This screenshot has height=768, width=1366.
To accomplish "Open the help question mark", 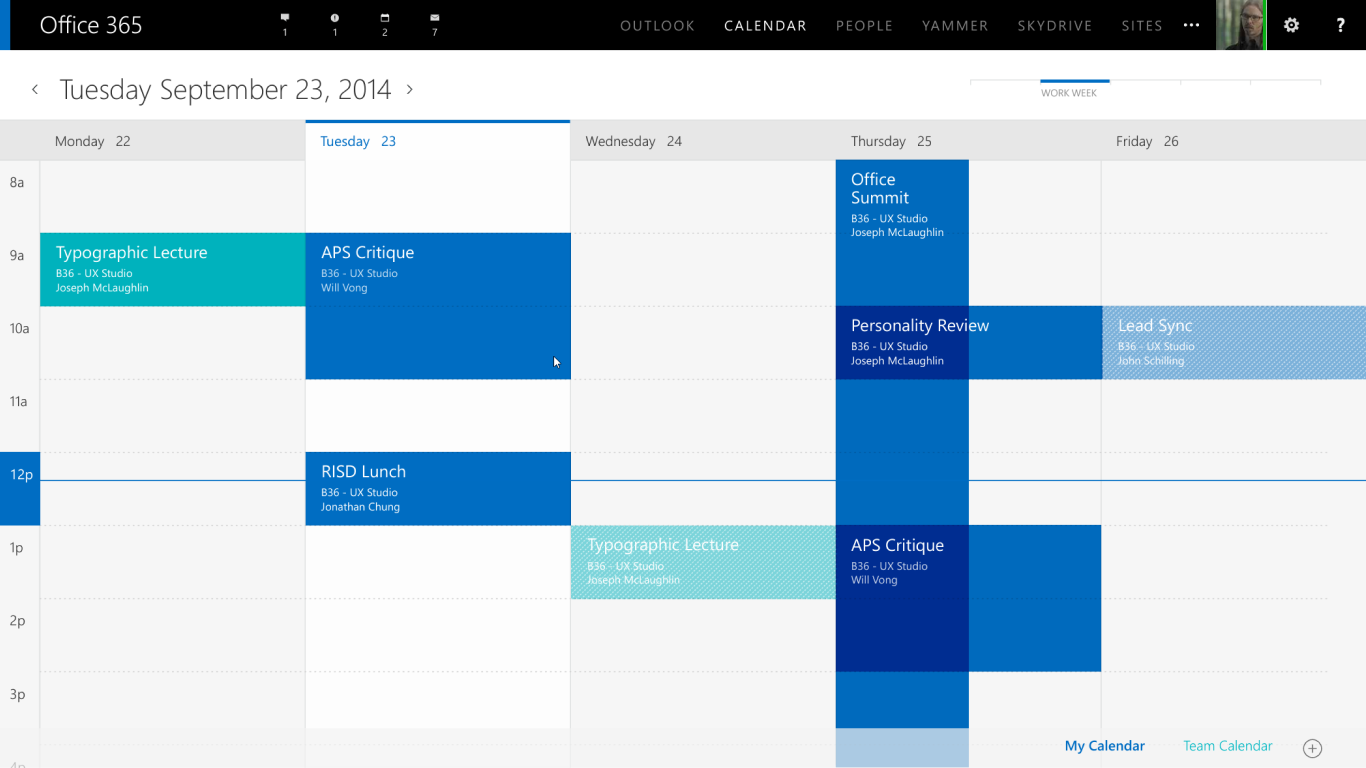I will pos(1341,25).
